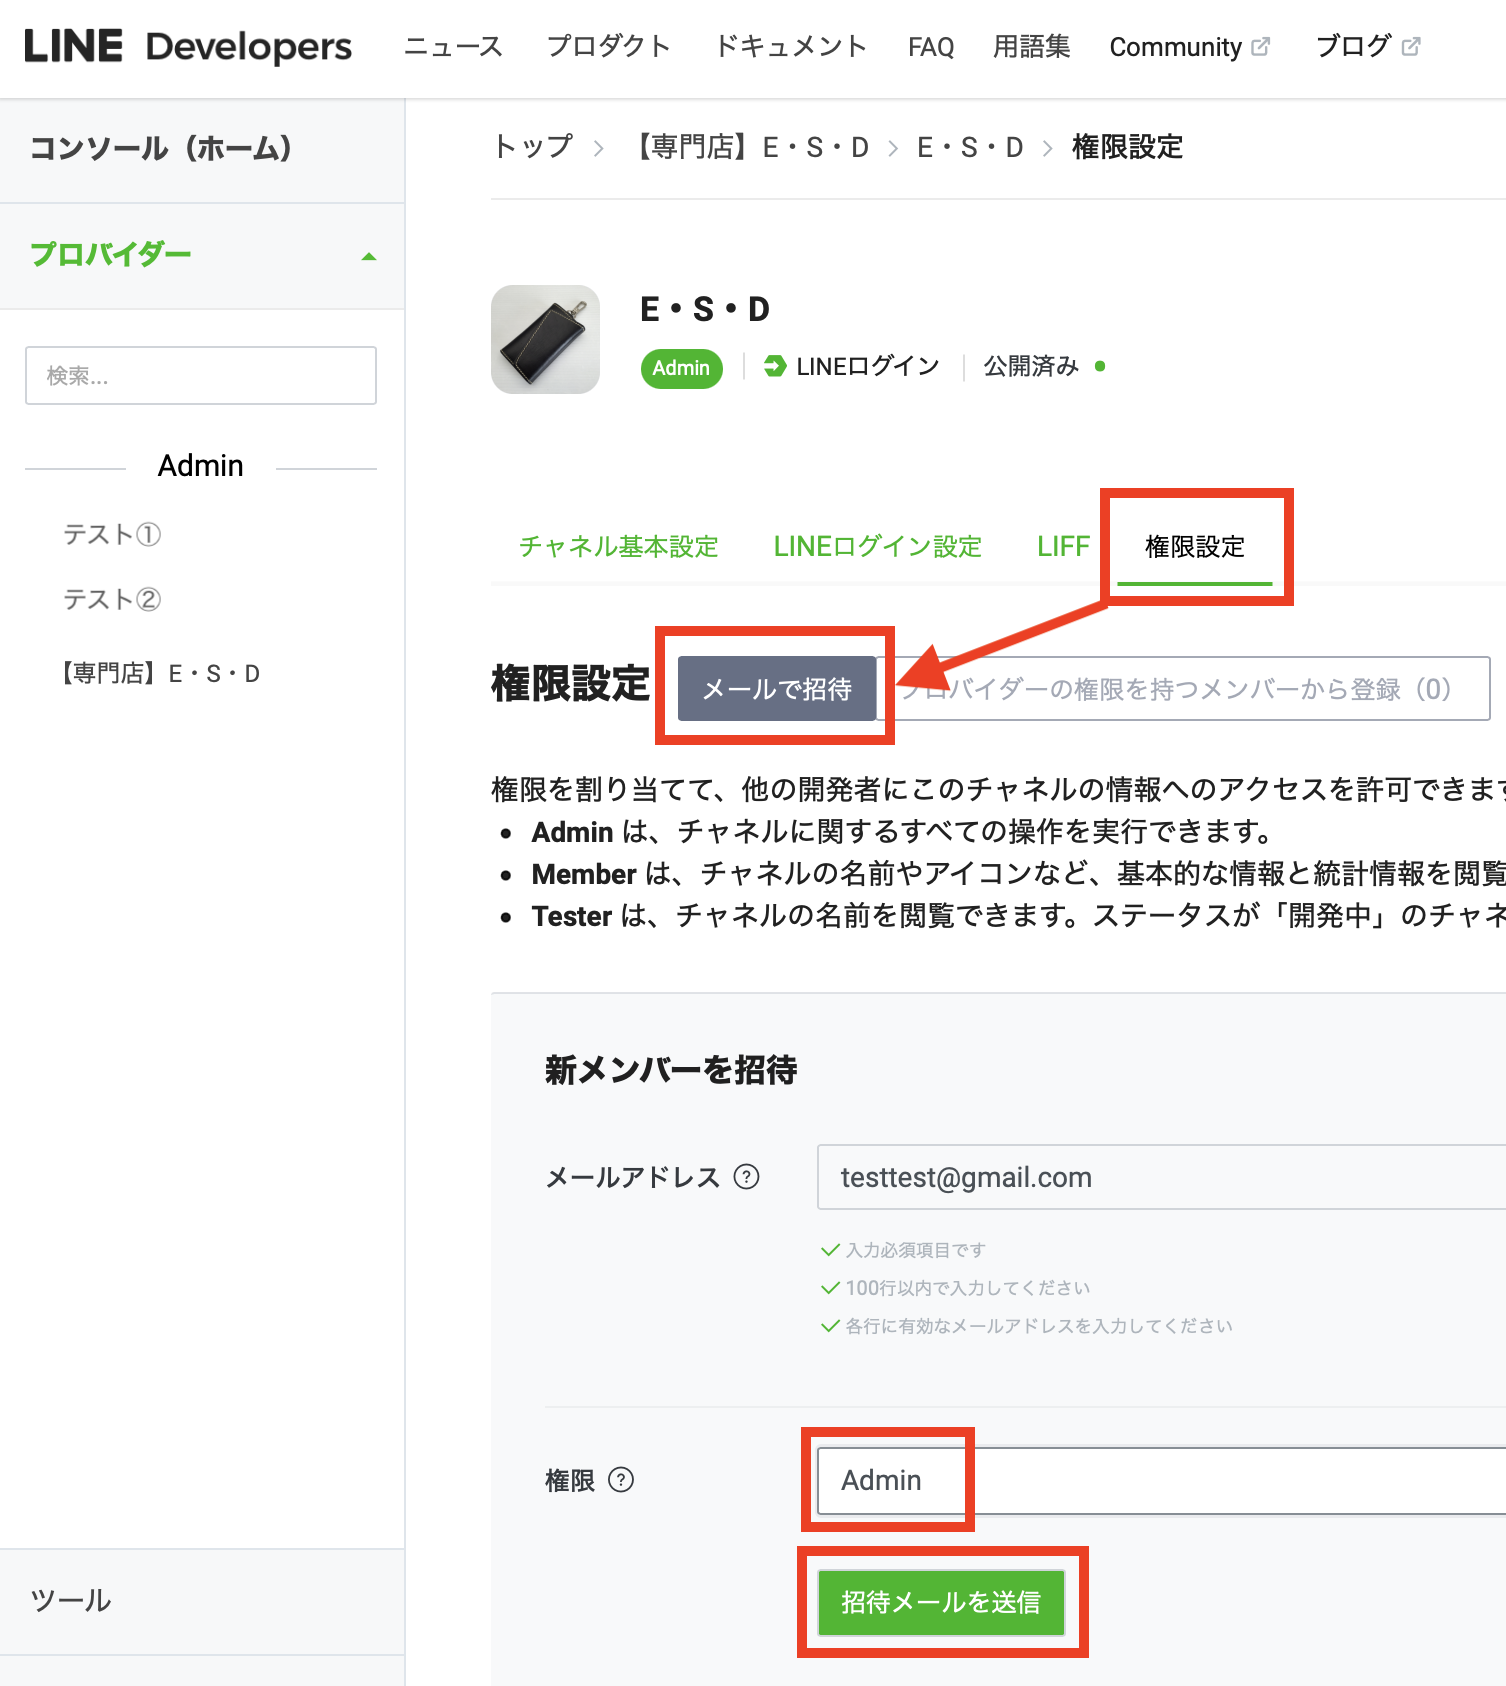Select provider テスト② in sidebar
Screen dimensions: 1506x1686
112,600
